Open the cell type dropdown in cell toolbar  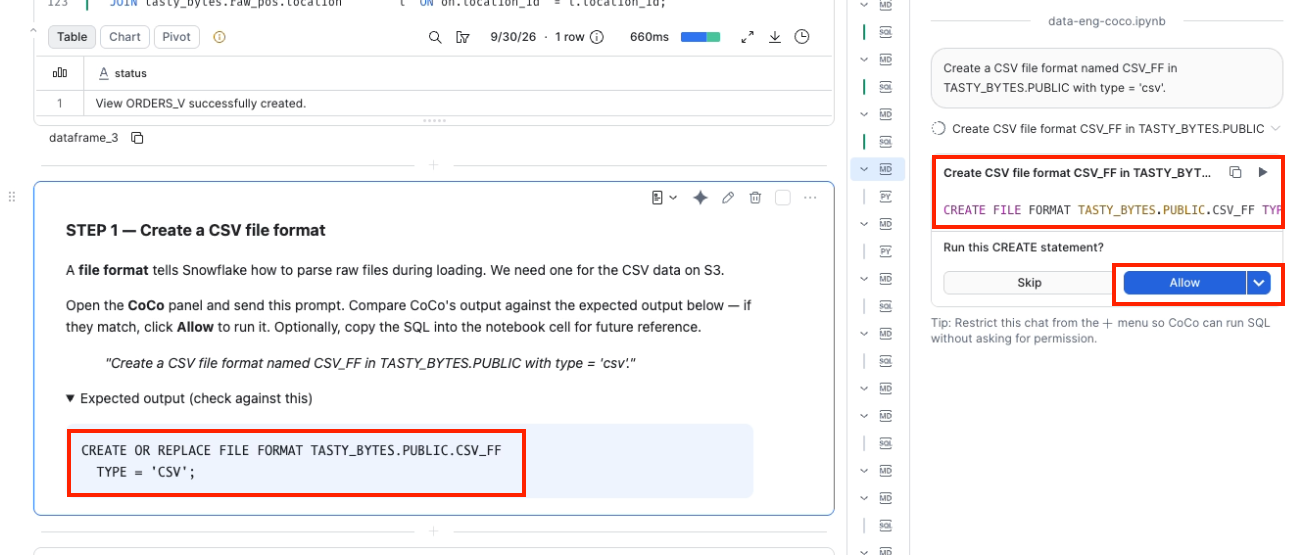664,198
